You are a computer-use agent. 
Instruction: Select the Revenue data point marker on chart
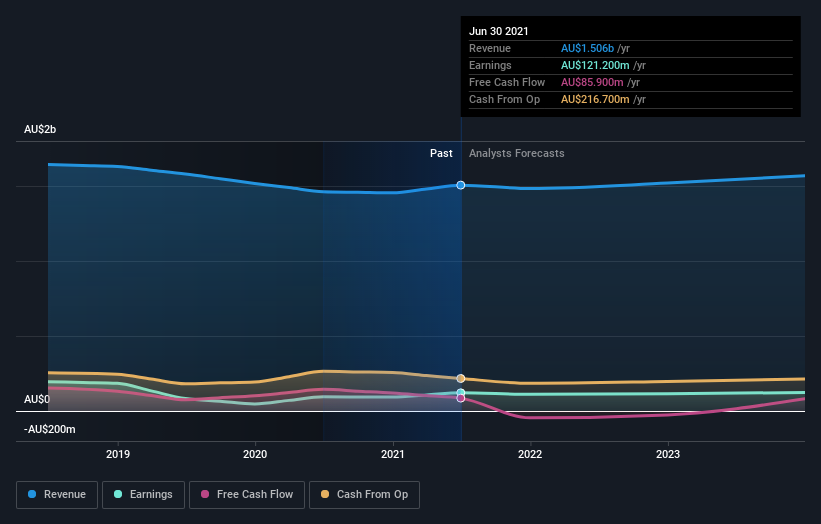click(461, 185)
